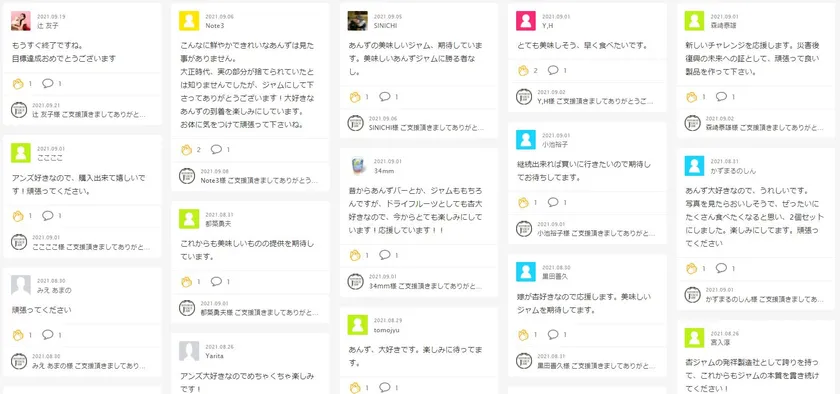Click the clap icon on 黒田善久's comment
This screenshot has height=394, width=840.
(x=523, y=335)
